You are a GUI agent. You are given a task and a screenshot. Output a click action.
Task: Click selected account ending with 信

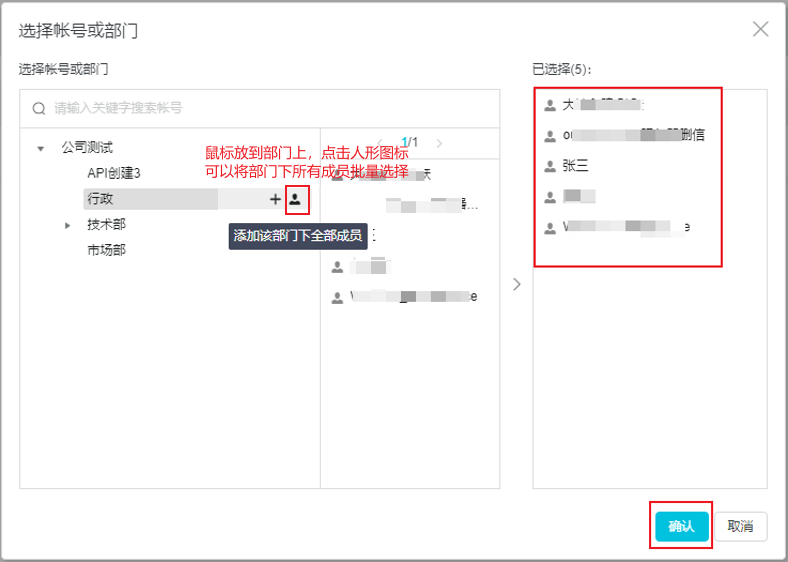point(624,135)
